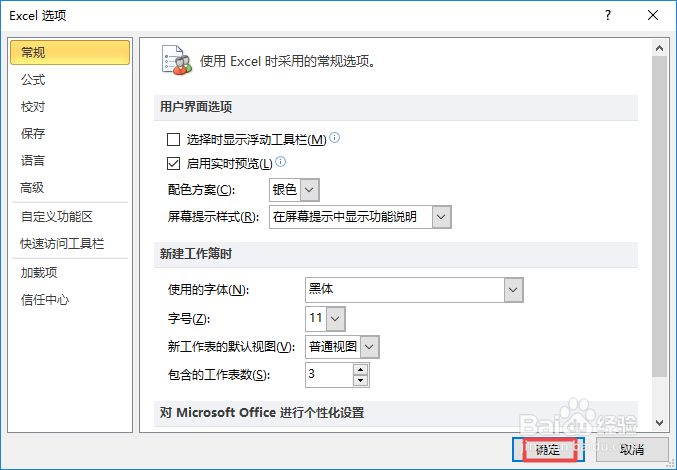
Task: Close the Excel 选项 dialog
Action: click(x=653, y=16)
